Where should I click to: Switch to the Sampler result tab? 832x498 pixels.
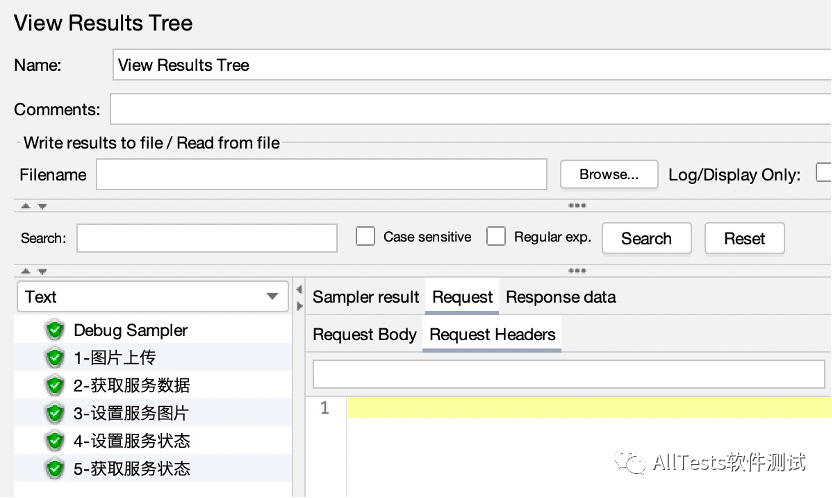coord(366,297)
